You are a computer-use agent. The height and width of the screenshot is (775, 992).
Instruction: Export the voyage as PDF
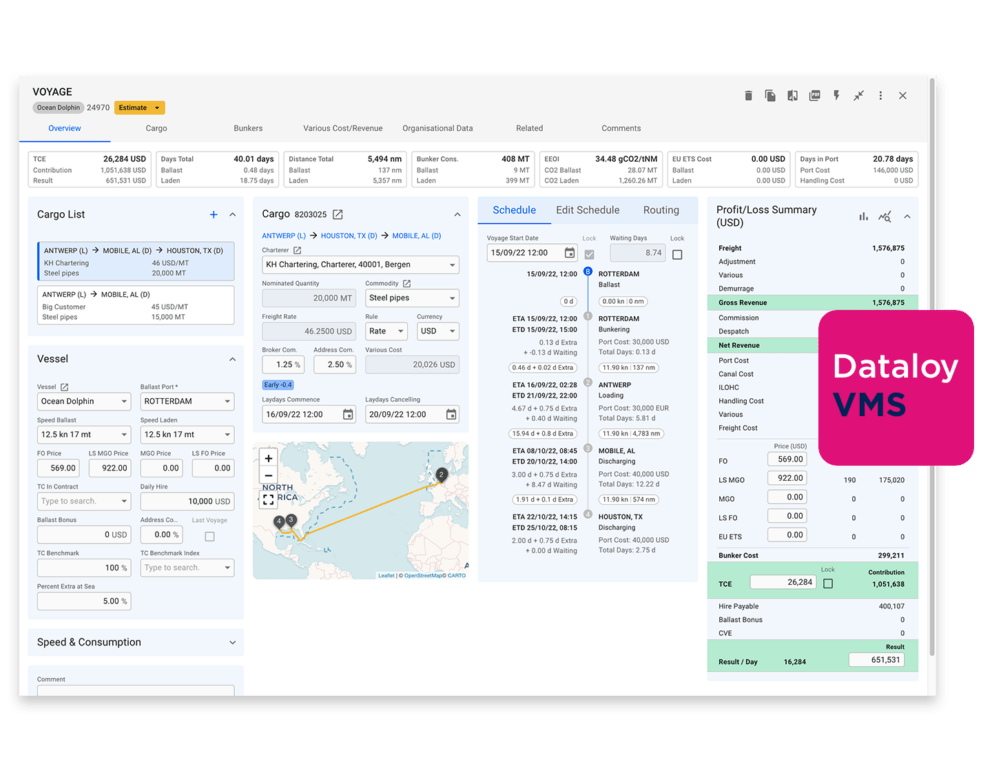coord(815,96)
